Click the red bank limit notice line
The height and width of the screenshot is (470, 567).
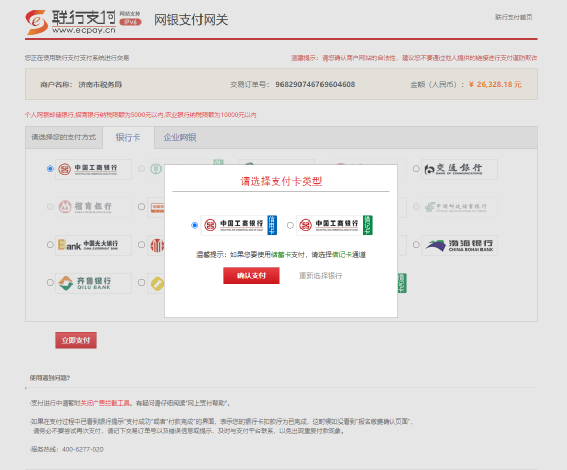click(141, 115)
